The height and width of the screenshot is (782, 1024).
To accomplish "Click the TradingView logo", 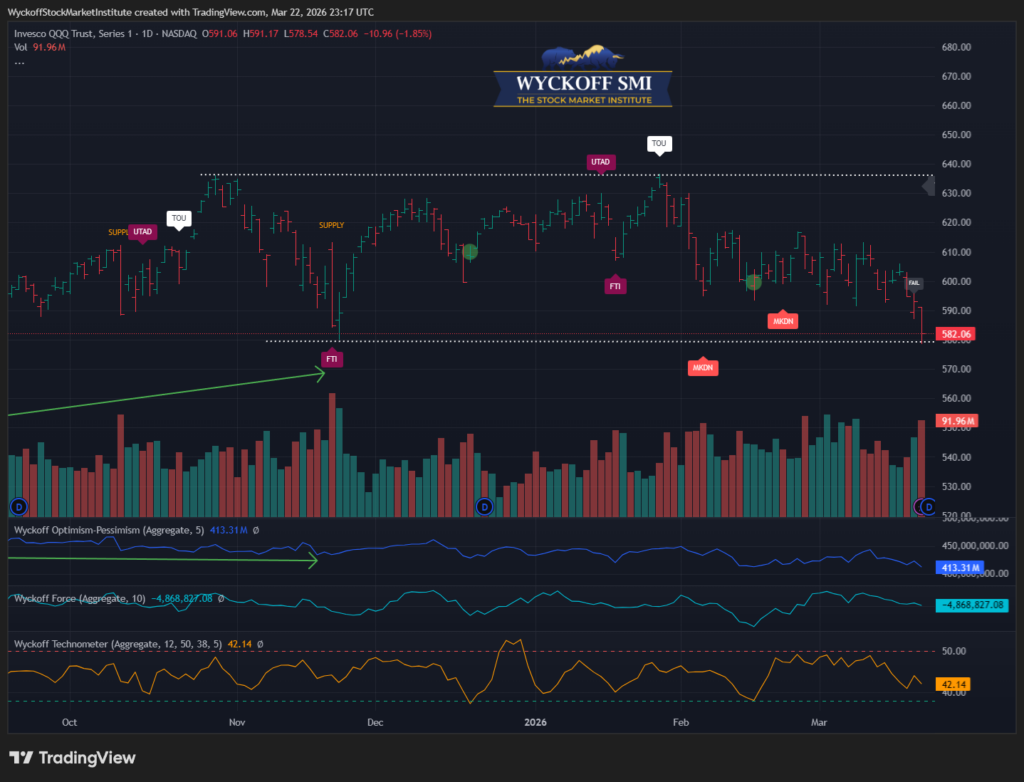I will pos(72,758).
